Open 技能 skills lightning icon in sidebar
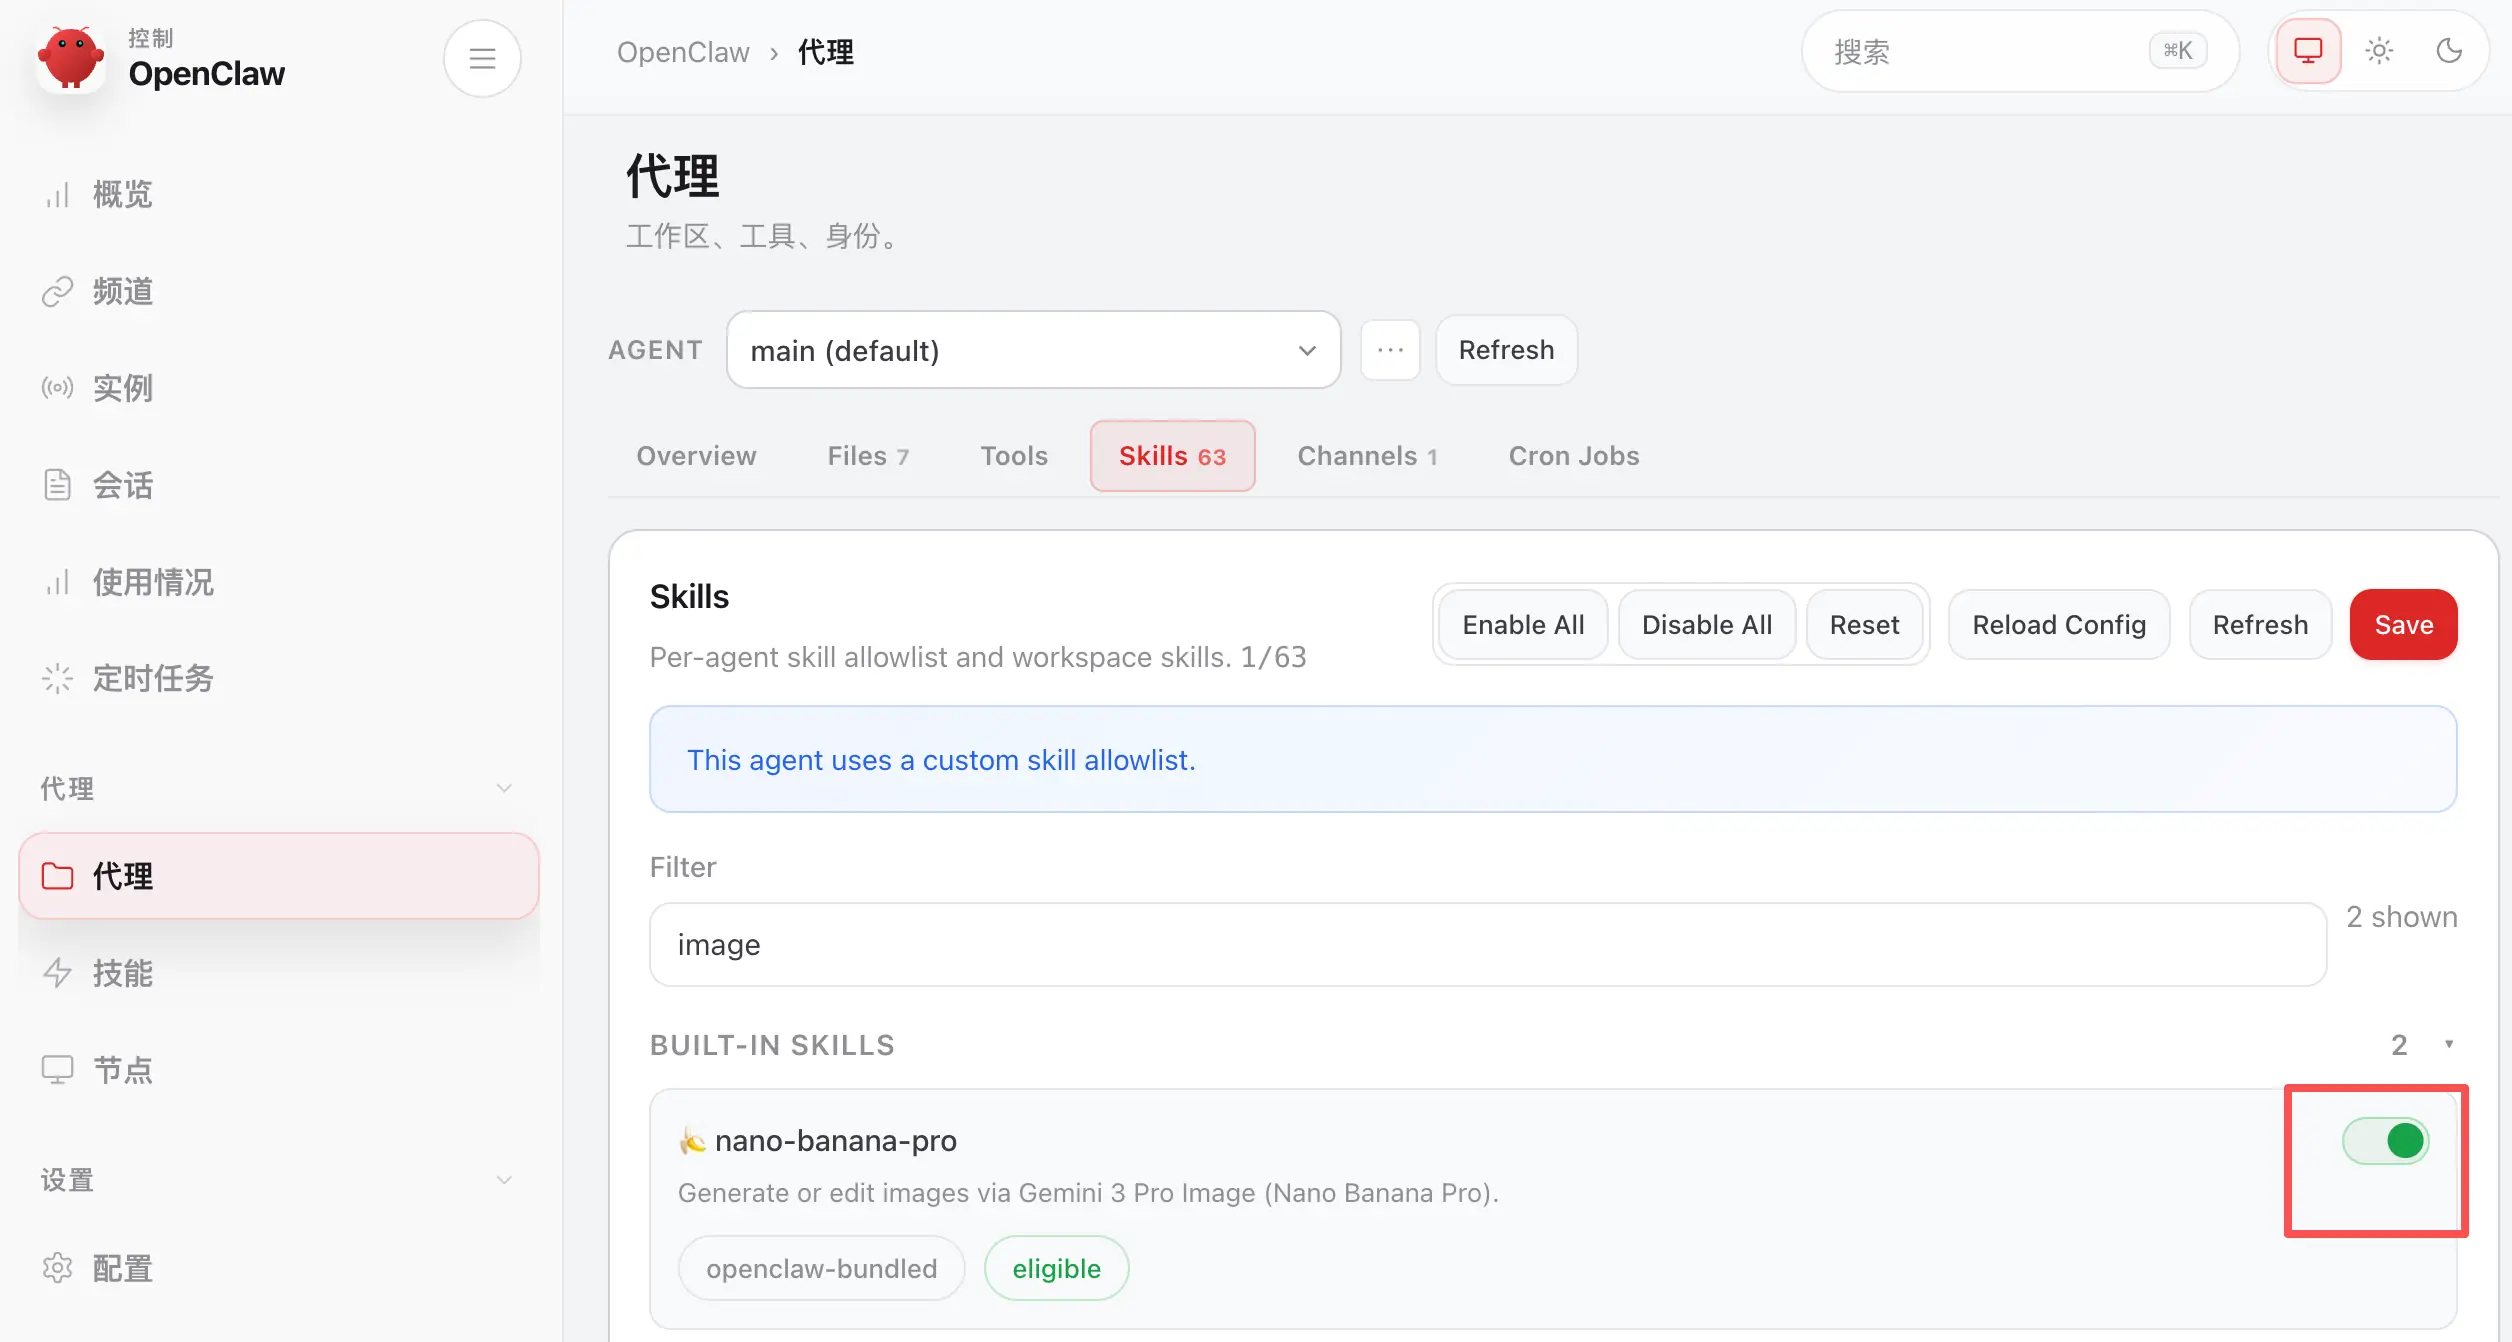 click(57, 973)
